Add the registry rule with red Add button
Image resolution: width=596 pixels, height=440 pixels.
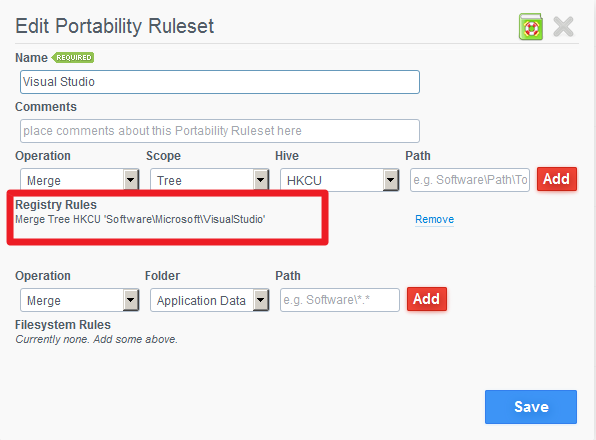pyautogui.click(x=557, y=179)
